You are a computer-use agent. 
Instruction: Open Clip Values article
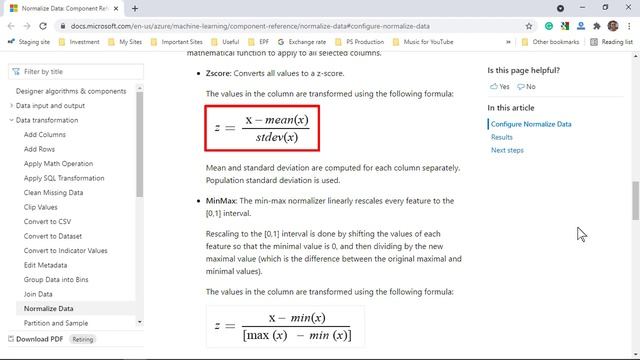click(40, 207)
